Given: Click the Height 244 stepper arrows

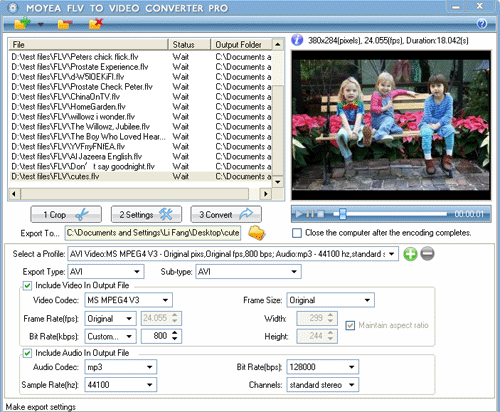Looking at the screenshot, I should click(x=330, y=336).
